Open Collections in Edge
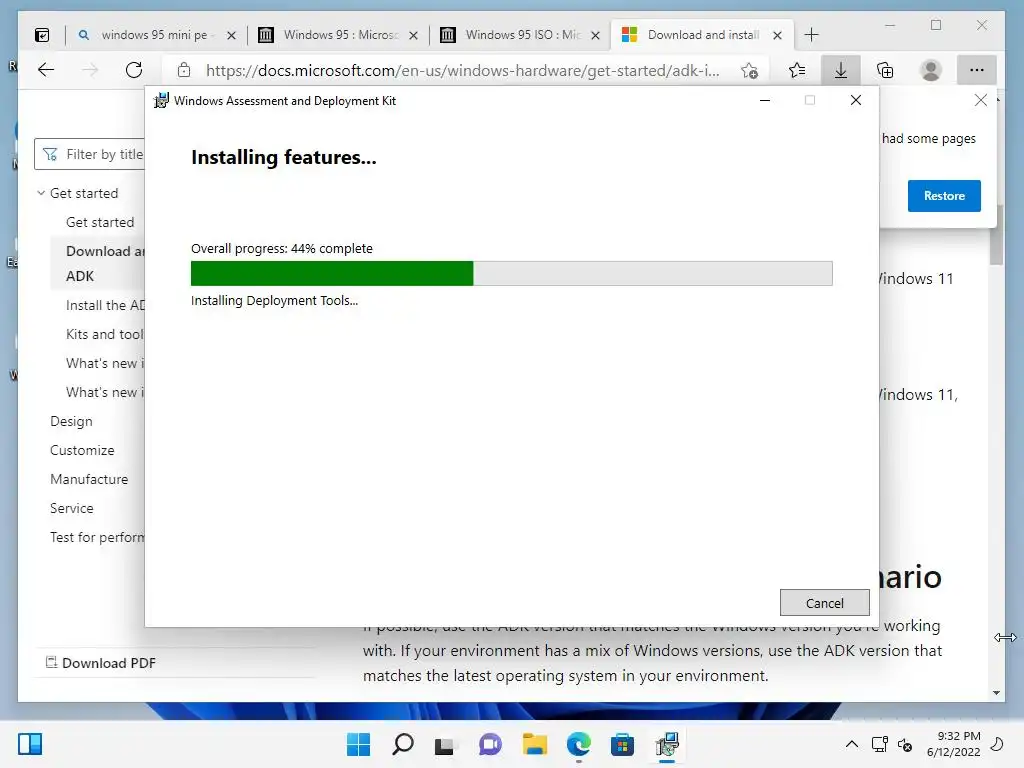The image size is (1024, 768). click(886, 70)
